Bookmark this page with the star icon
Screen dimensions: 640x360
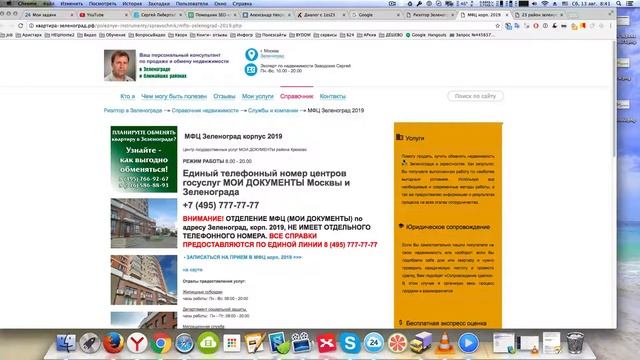tap(498, 26)
